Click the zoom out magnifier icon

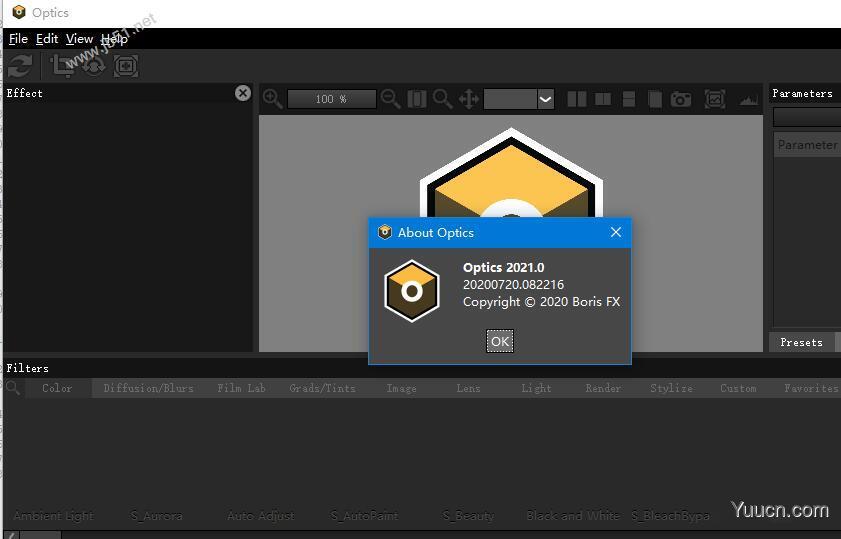(391, 99)
